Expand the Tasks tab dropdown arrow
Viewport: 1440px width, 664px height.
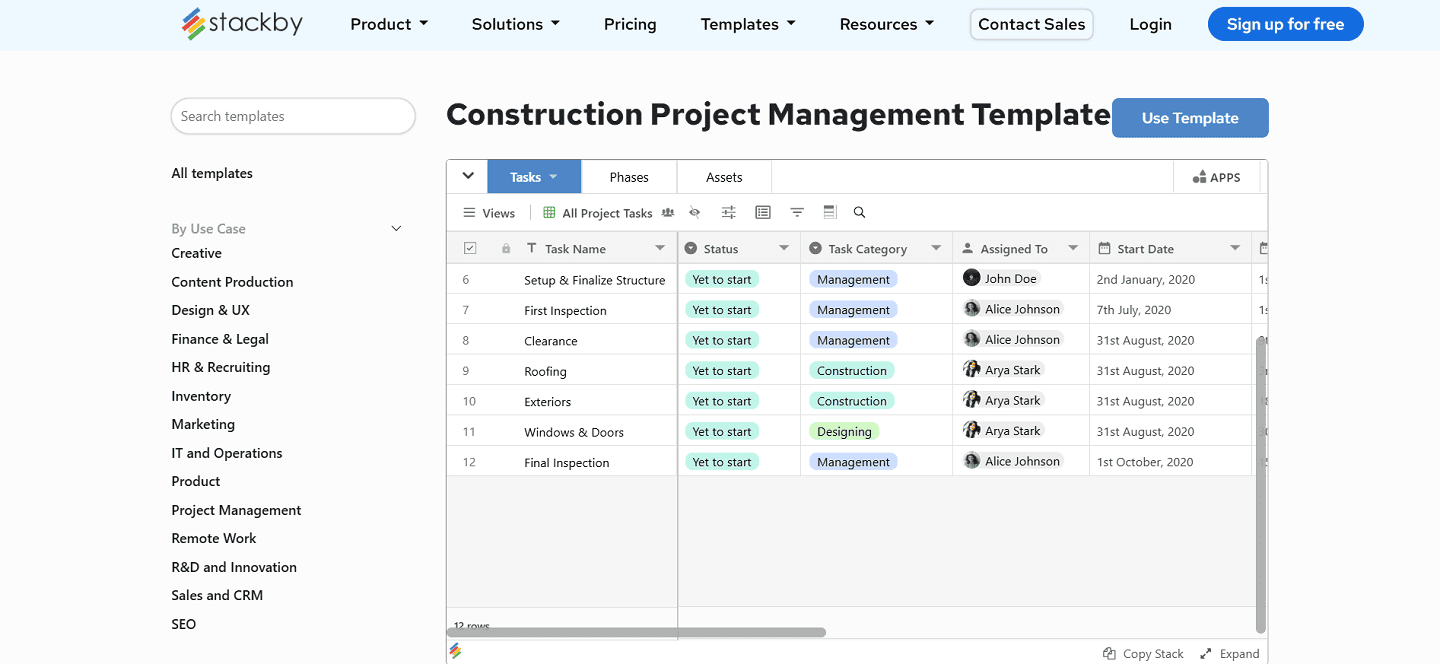click(556, 176)
